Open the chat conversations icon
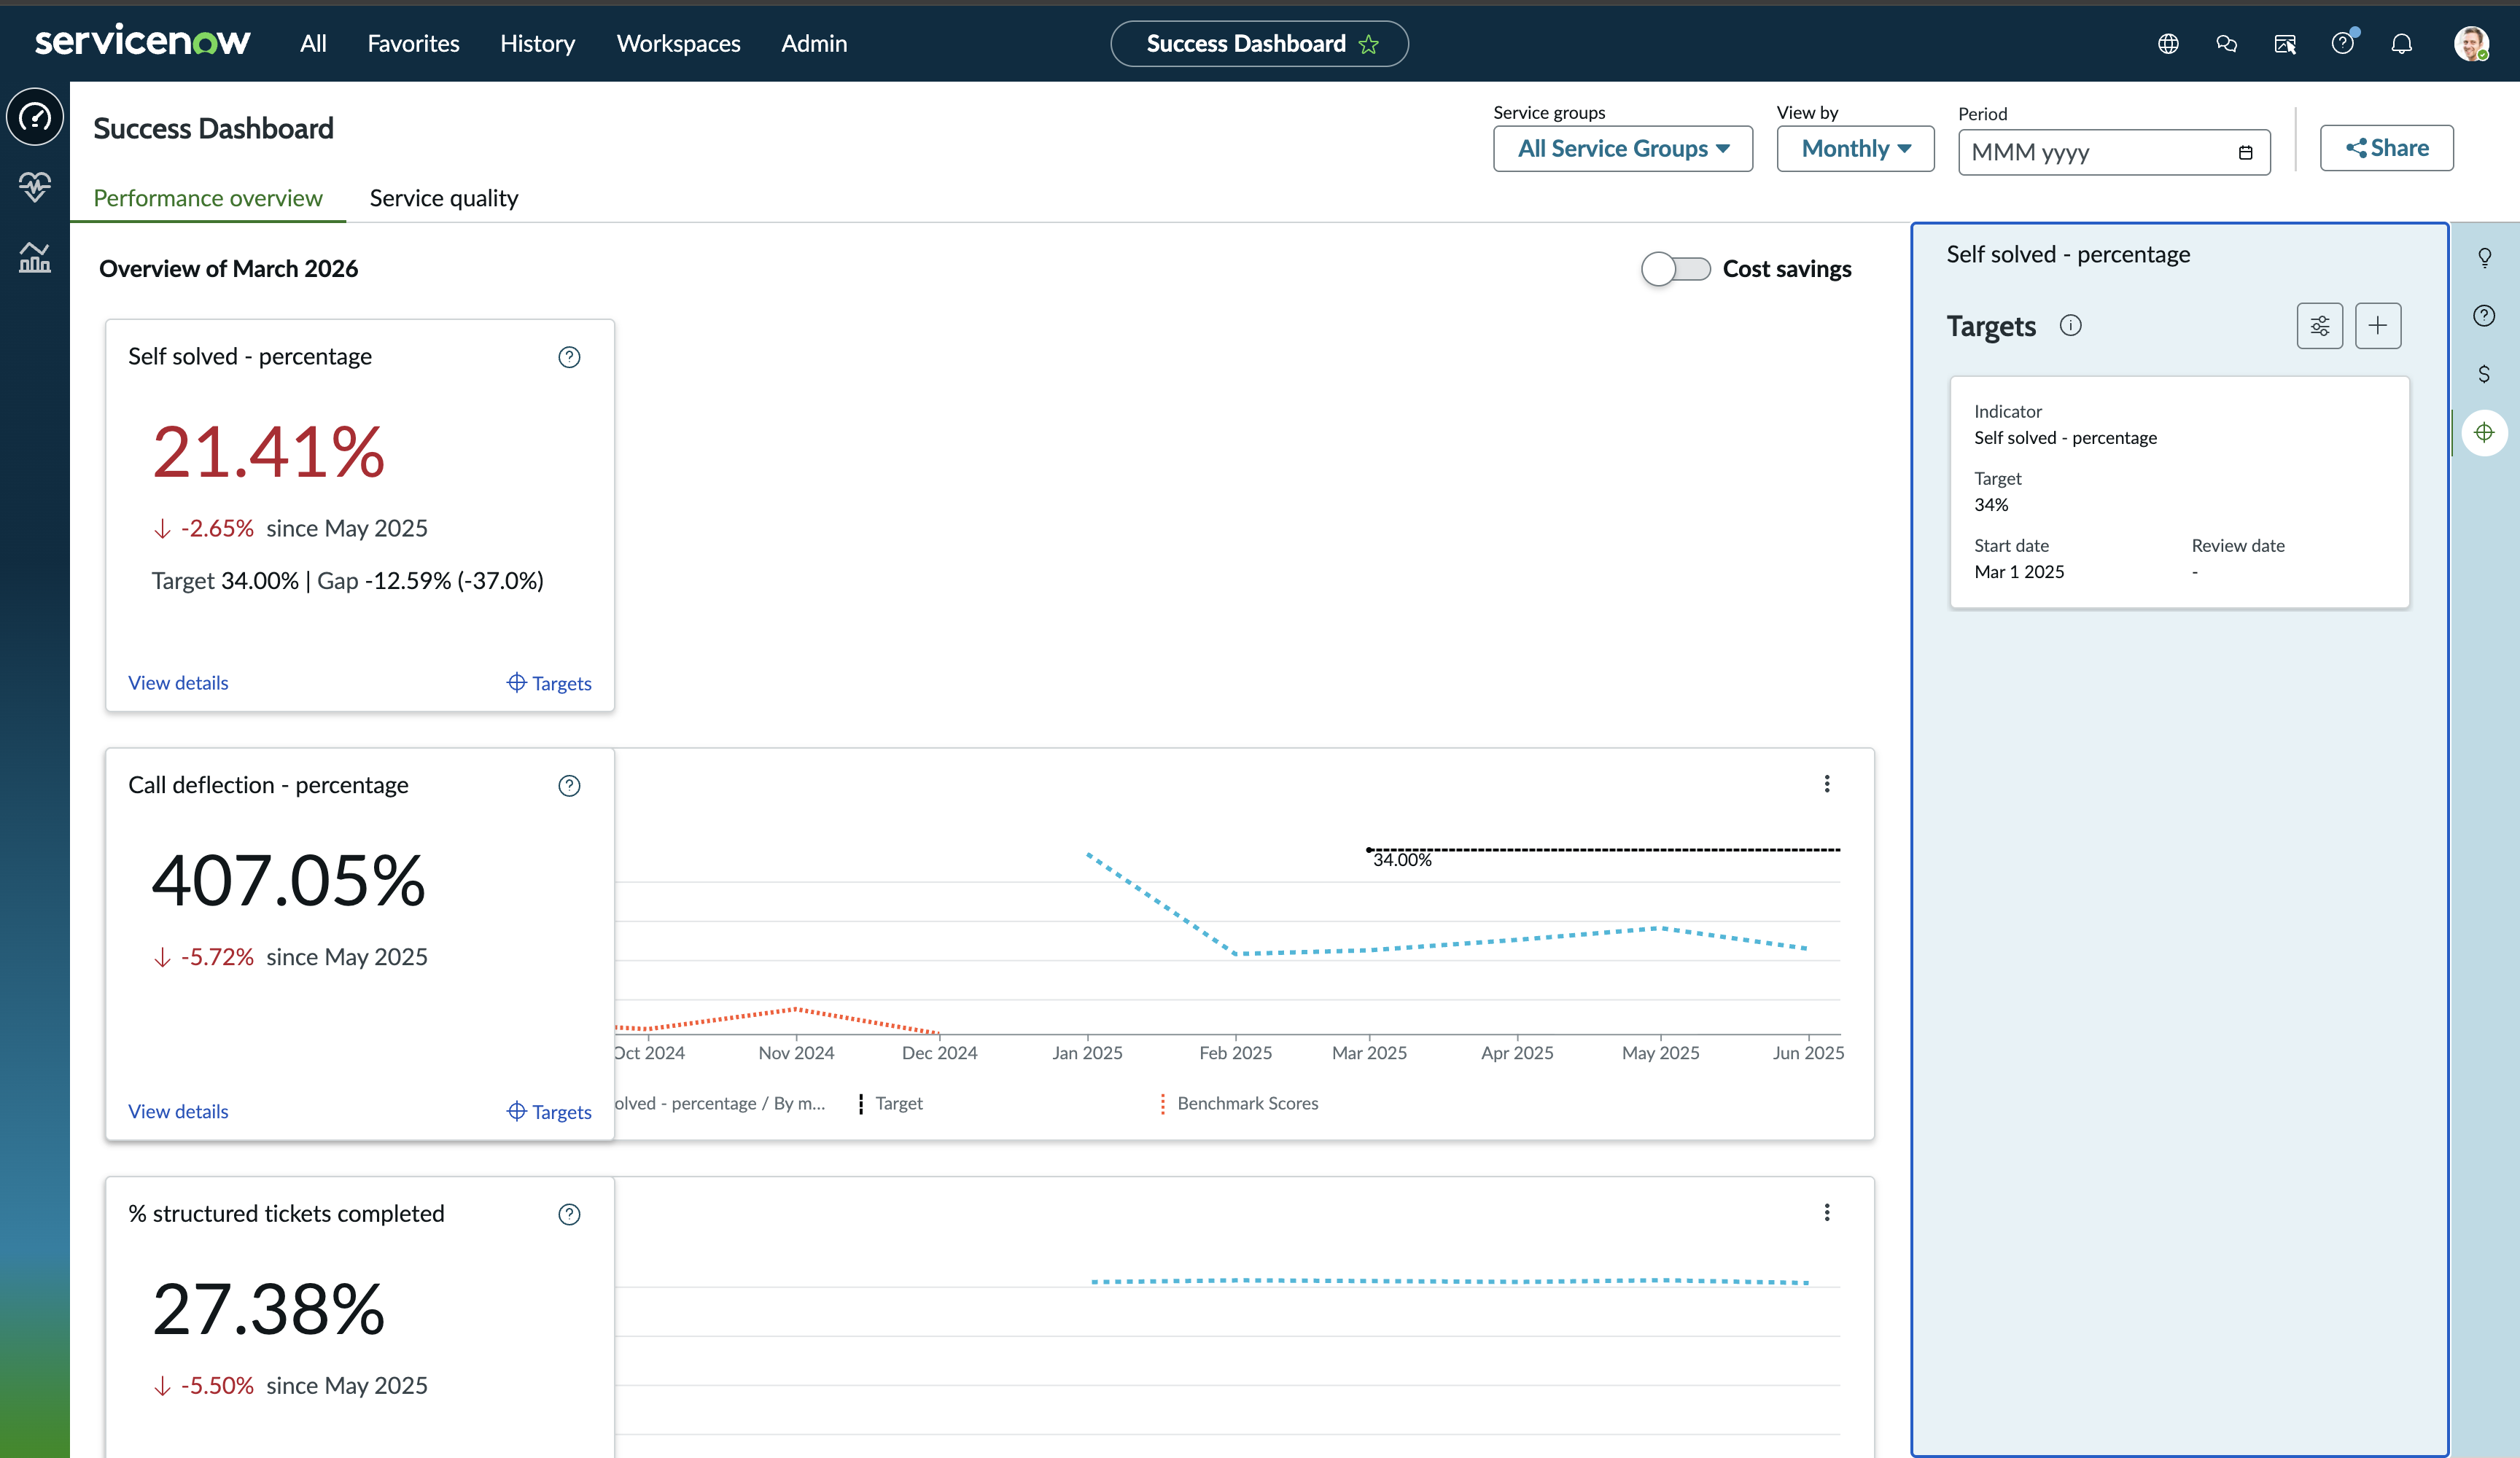This screenshot has width=2520, height=1458. [x=2226, y=44]
